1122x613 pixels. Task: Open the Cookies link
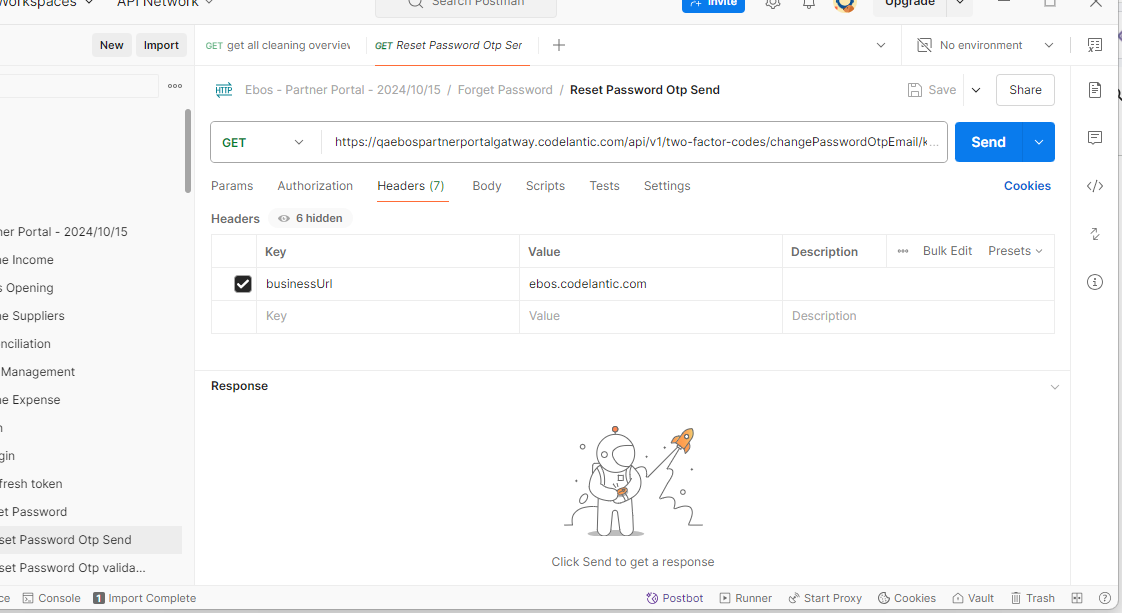[1027, 186]
